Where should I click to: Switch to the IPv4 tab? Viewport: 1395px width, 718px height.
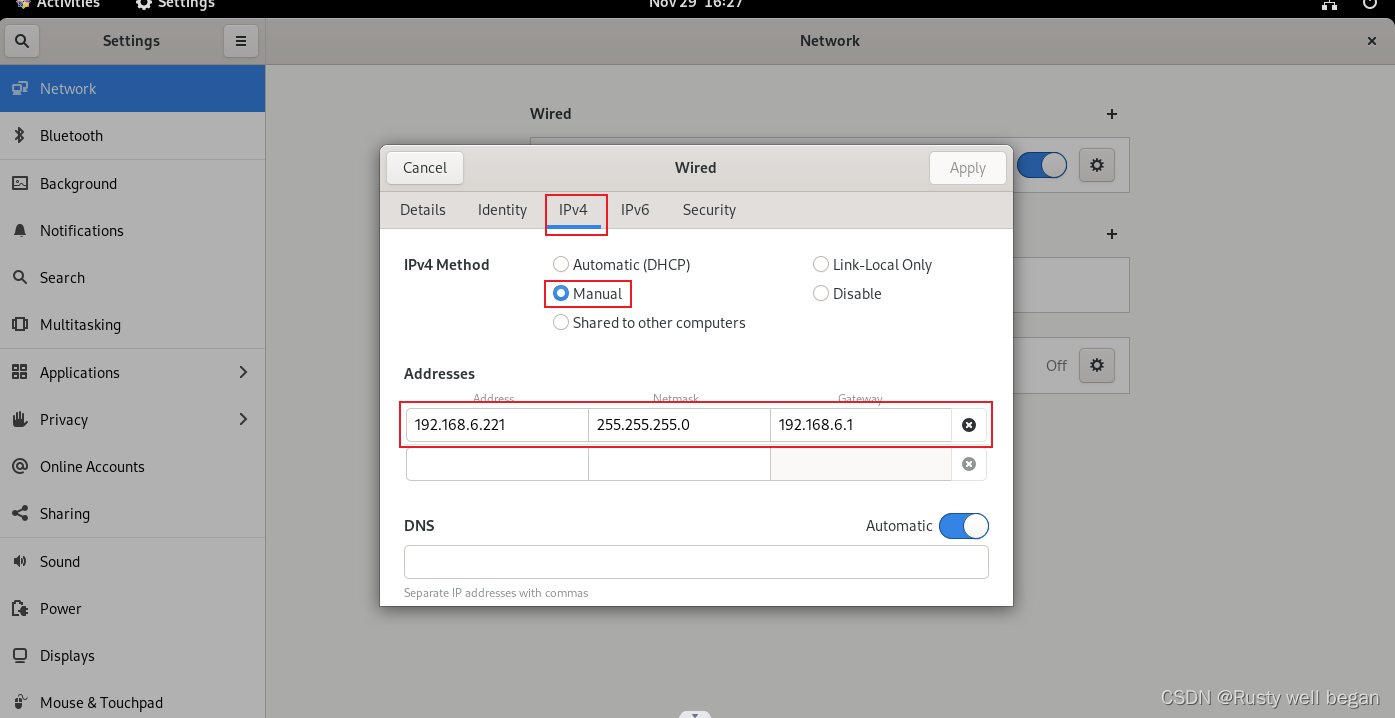(x=573, y=210)
